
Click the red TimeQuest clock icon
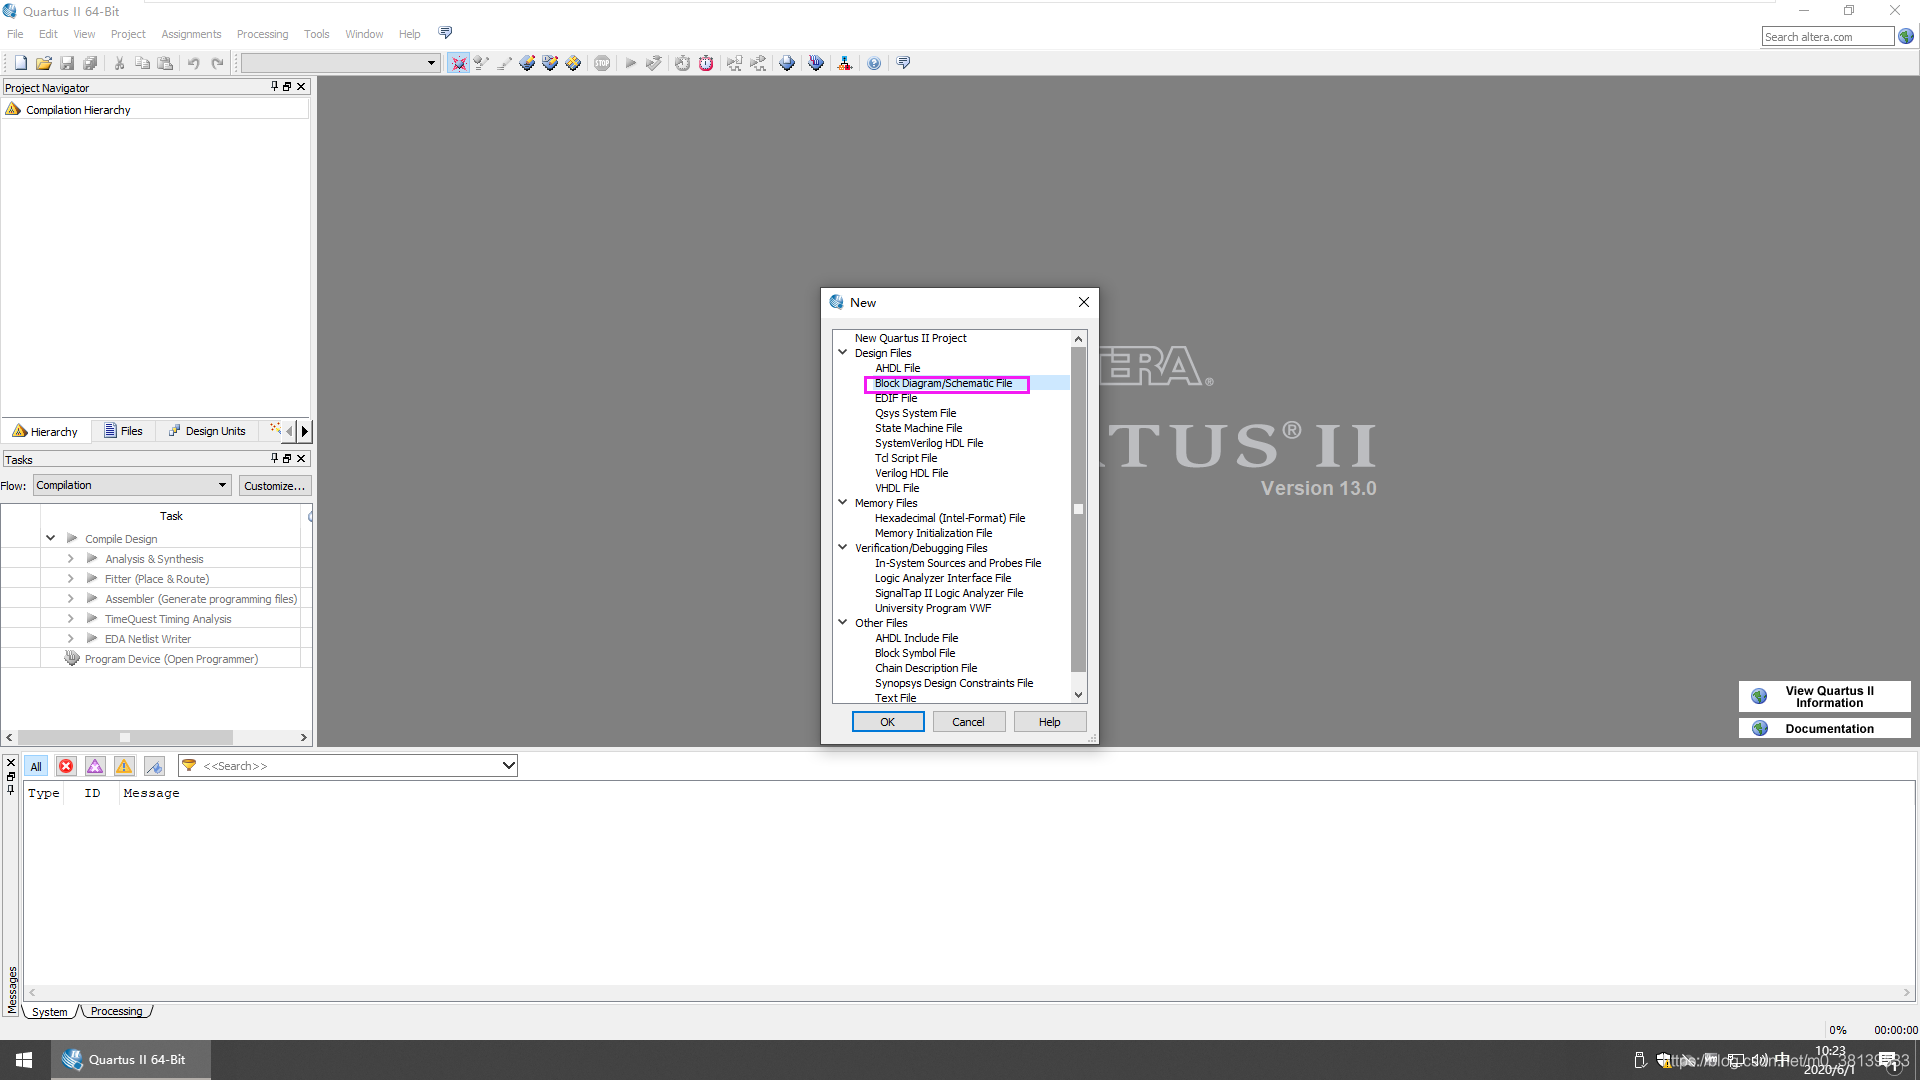coord(706,63)
